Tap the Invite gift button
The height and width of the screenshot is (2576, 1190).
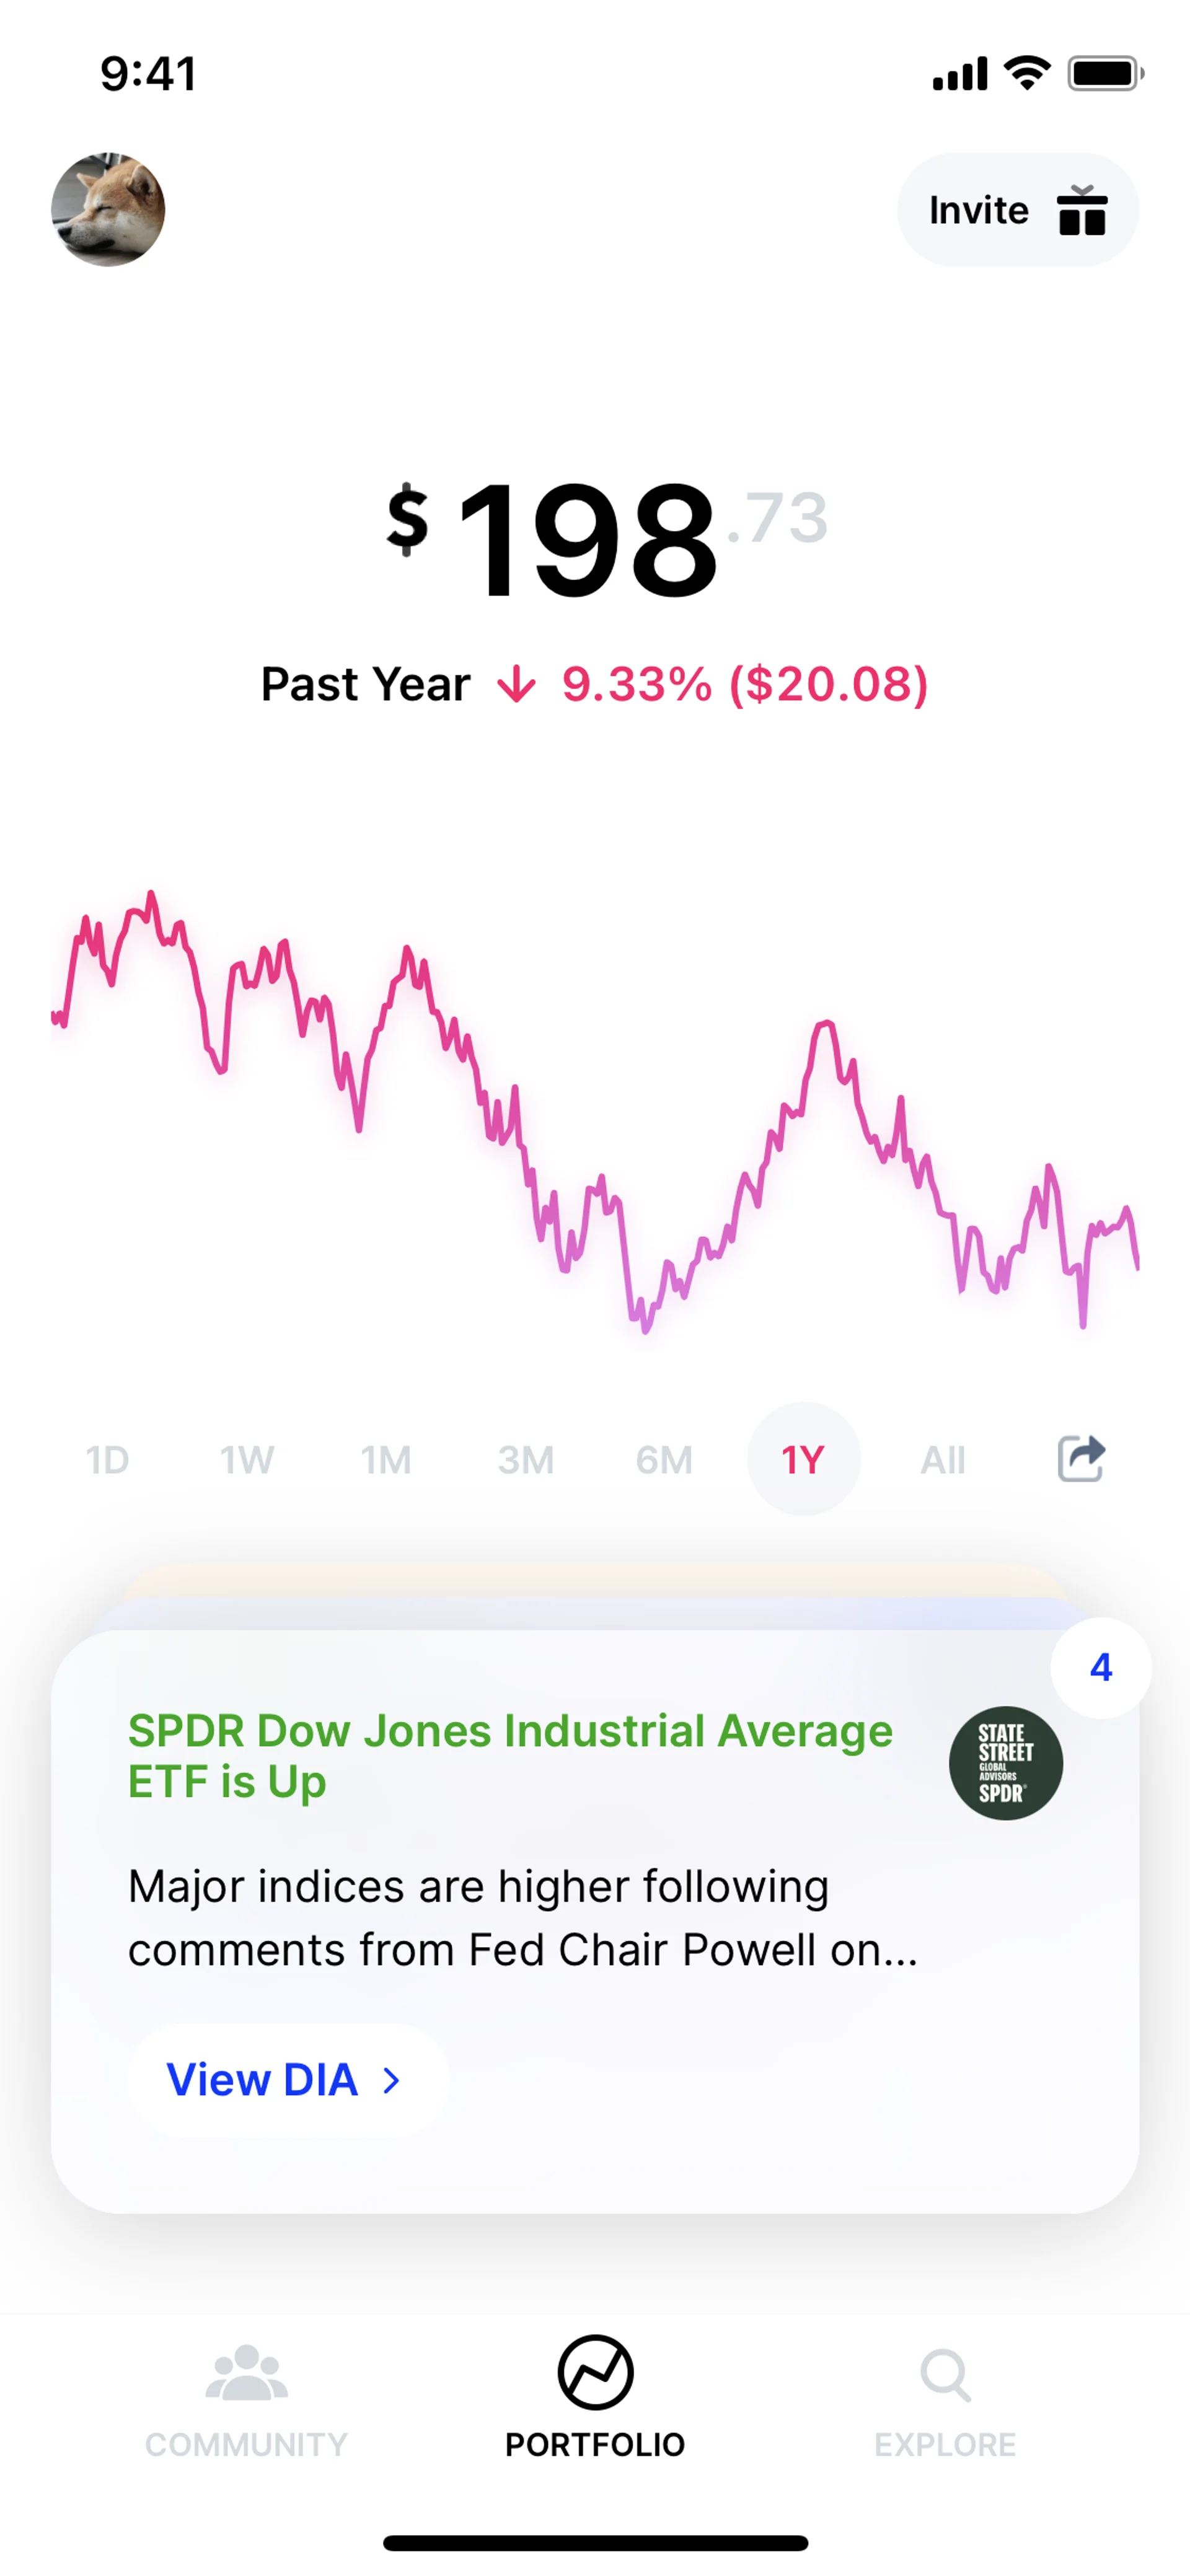[x=1017, y=210]
